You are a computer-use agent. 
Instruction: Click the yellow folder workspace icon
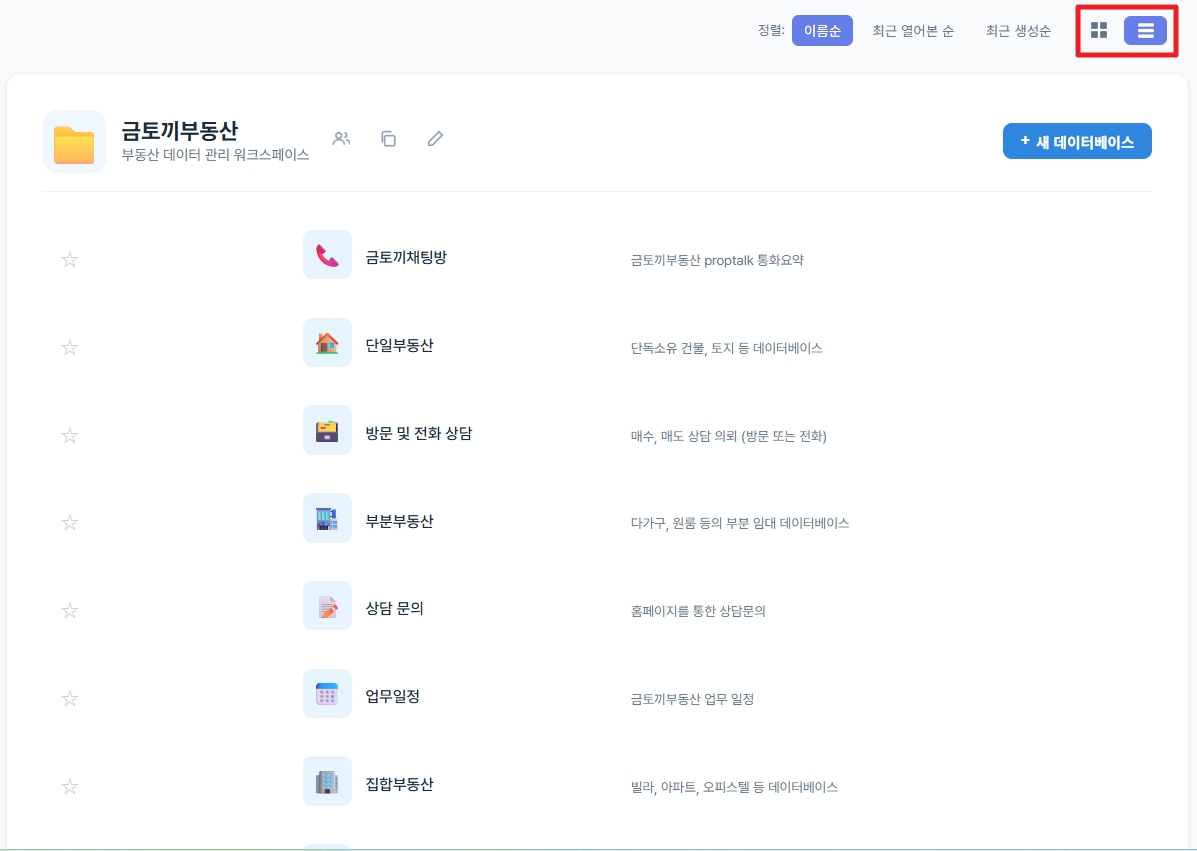(x=74, y=142)
